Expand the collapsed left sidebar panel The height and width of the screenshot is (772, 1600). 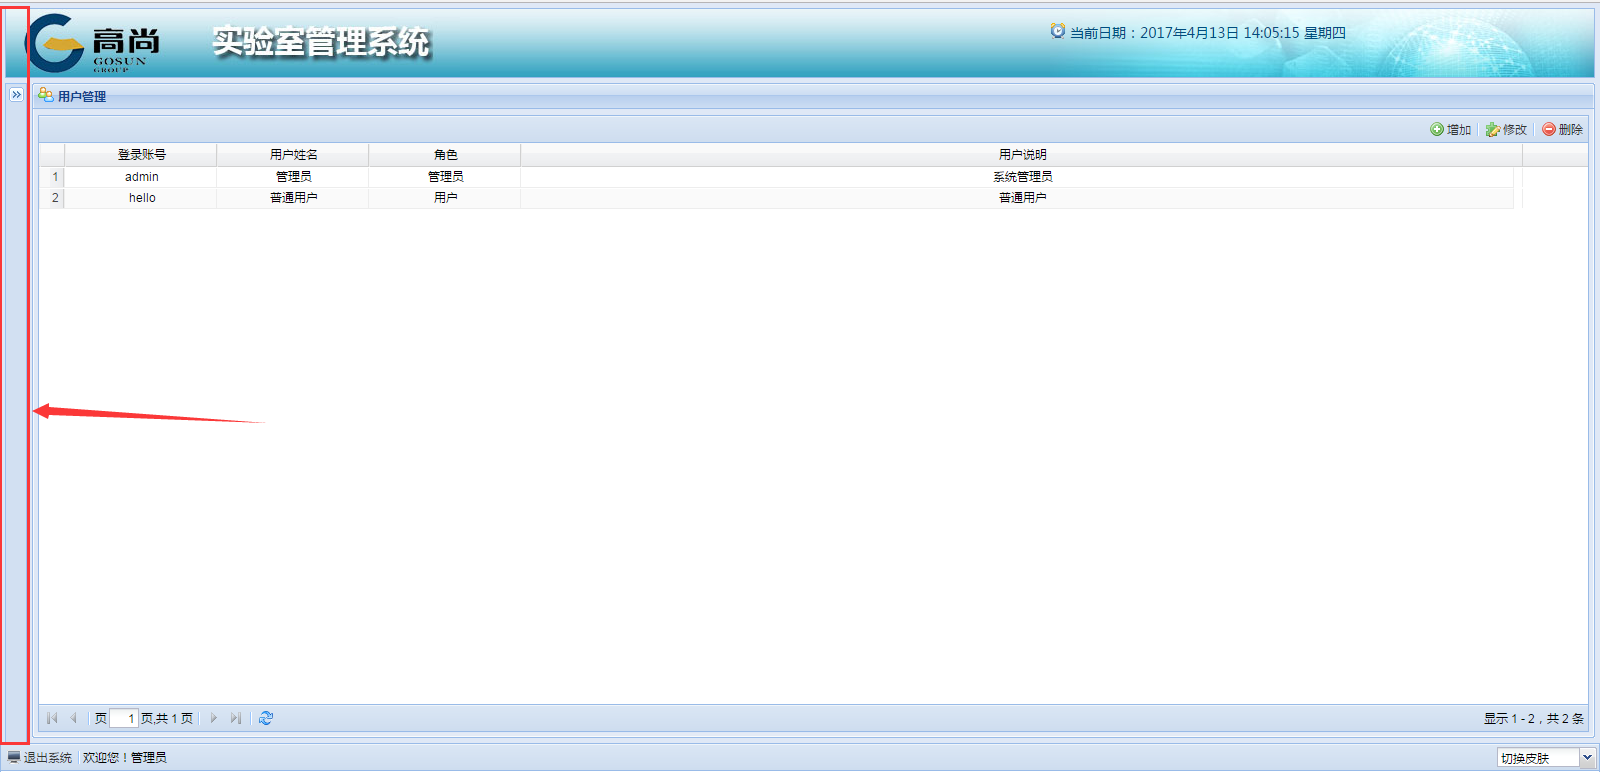pos(16,94)
